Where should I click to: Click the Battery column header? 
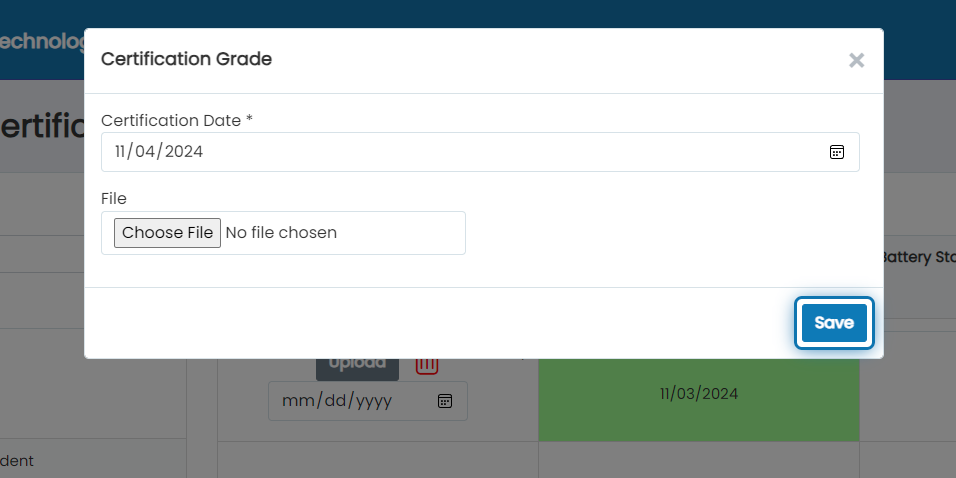[919, 257]
